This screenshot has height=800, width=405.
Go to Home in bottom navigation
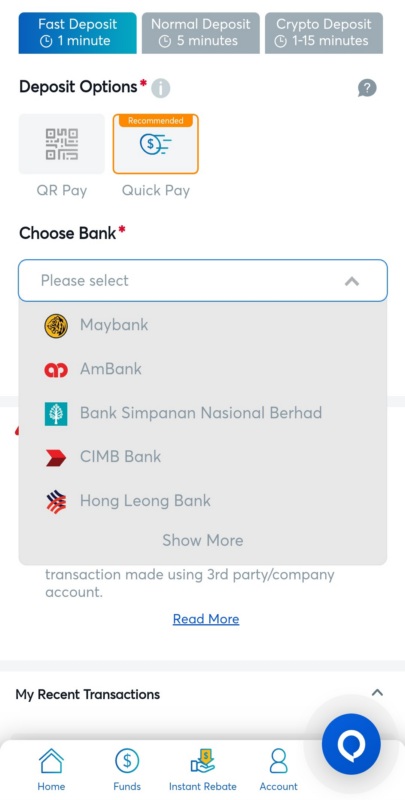click(51, 770)
